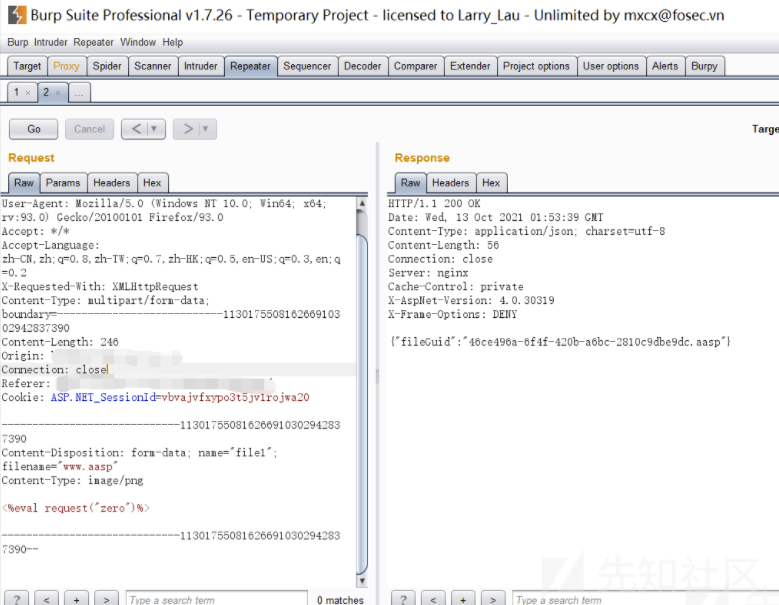
Task: Click the 'Connection: close' request line
Action: coord(55,370)
